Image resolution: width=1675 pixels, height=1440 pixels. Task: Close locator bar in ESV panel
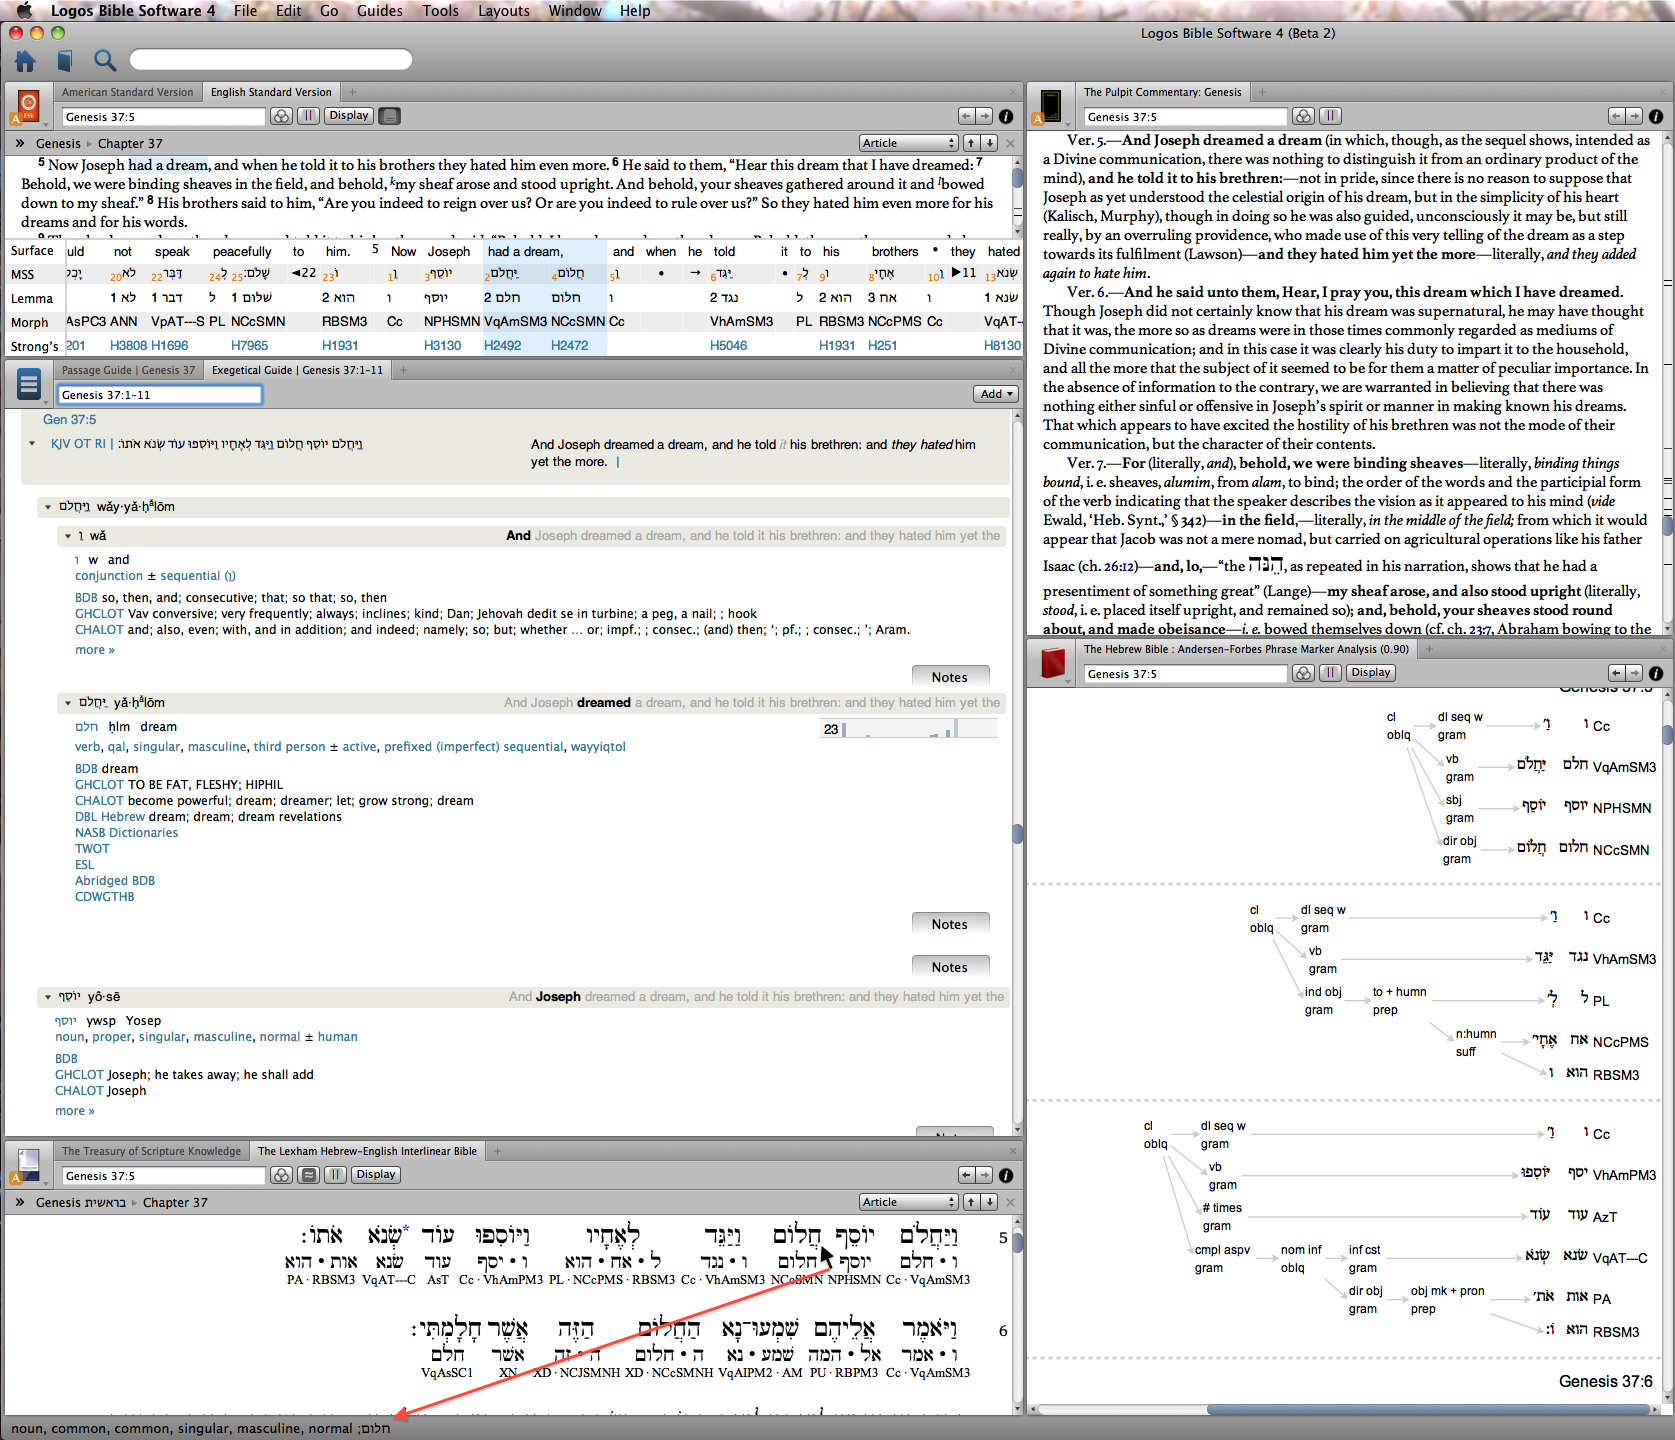(x=1010, y=143)
